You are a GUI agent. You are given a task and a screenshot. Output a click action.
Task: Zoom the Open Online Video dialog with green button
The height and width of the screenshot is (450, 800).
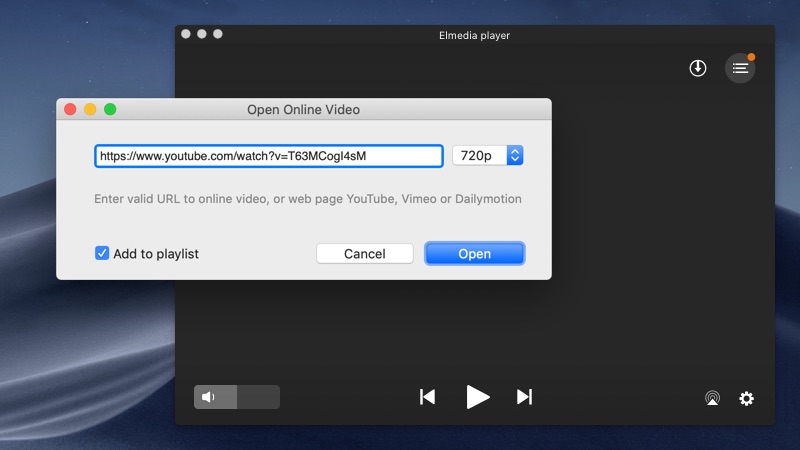[110, 109]
